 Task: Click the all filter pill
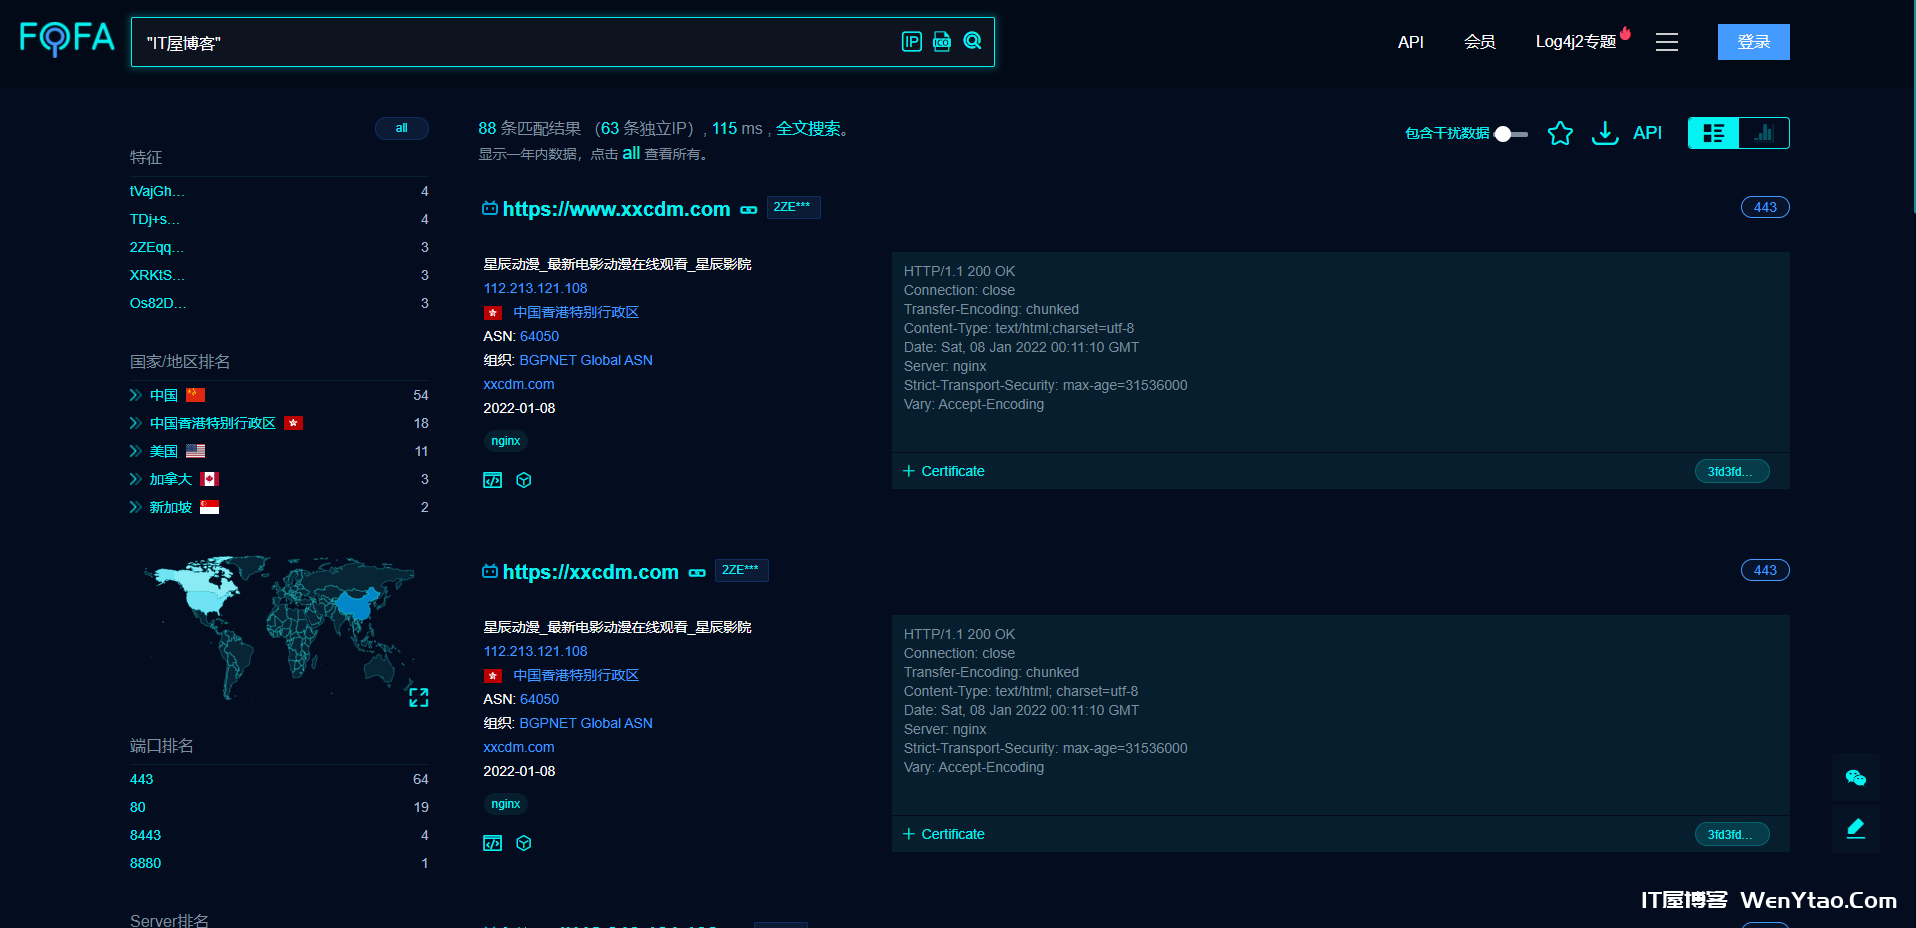pyautogui.click(x=402, y=128)
